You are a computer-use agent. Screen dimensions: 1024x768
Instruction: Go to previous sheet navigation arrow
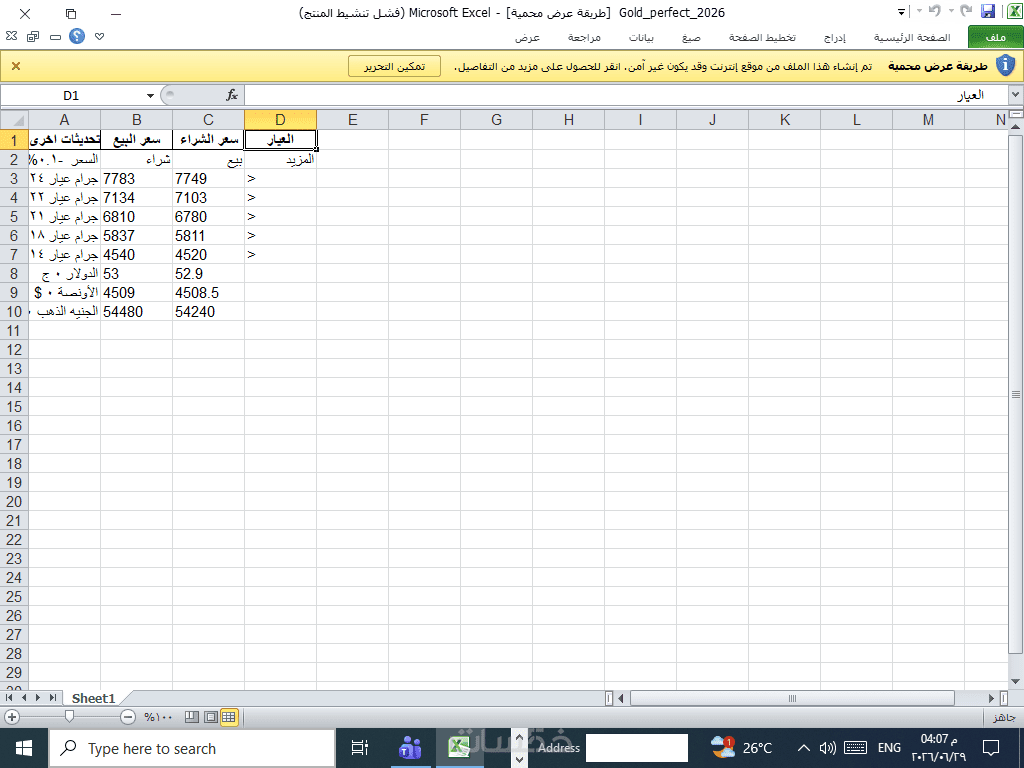click(24, 698)
